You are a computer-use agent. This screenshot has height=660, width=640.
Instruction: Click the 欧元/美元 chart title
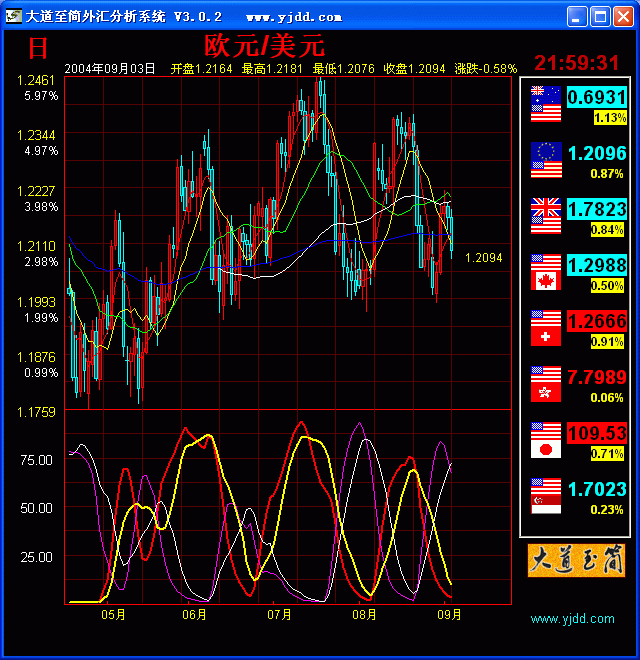pyautogui.click(x=264, y=45)
